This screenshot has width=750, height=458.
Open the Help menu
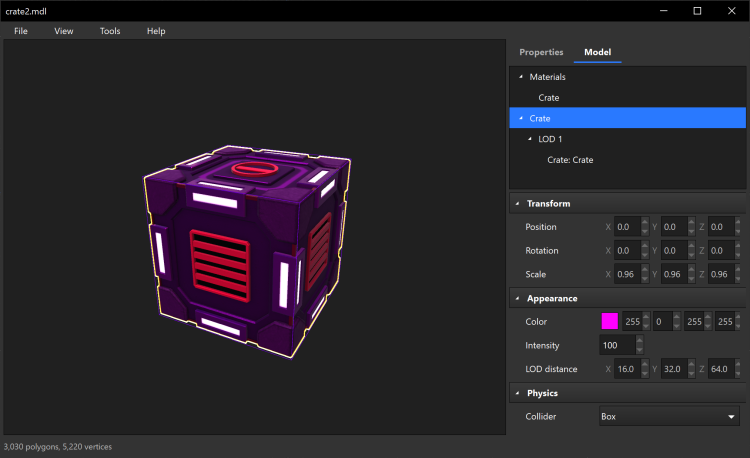click(x=156, y=31)
